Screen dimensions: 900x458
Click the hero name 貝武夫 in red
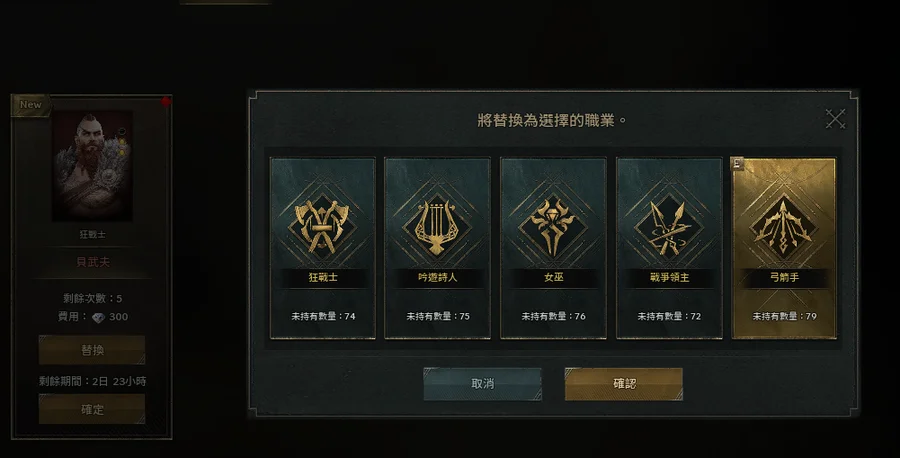tap(92, 262)
